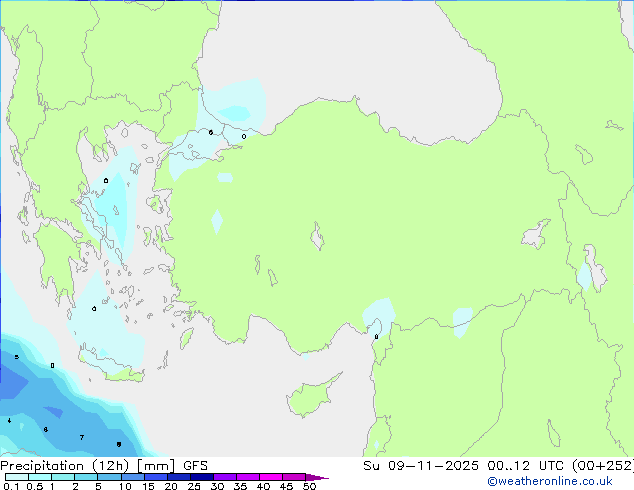
Task: Click the '0.5' legend scale label
Action: pos(35,486)
